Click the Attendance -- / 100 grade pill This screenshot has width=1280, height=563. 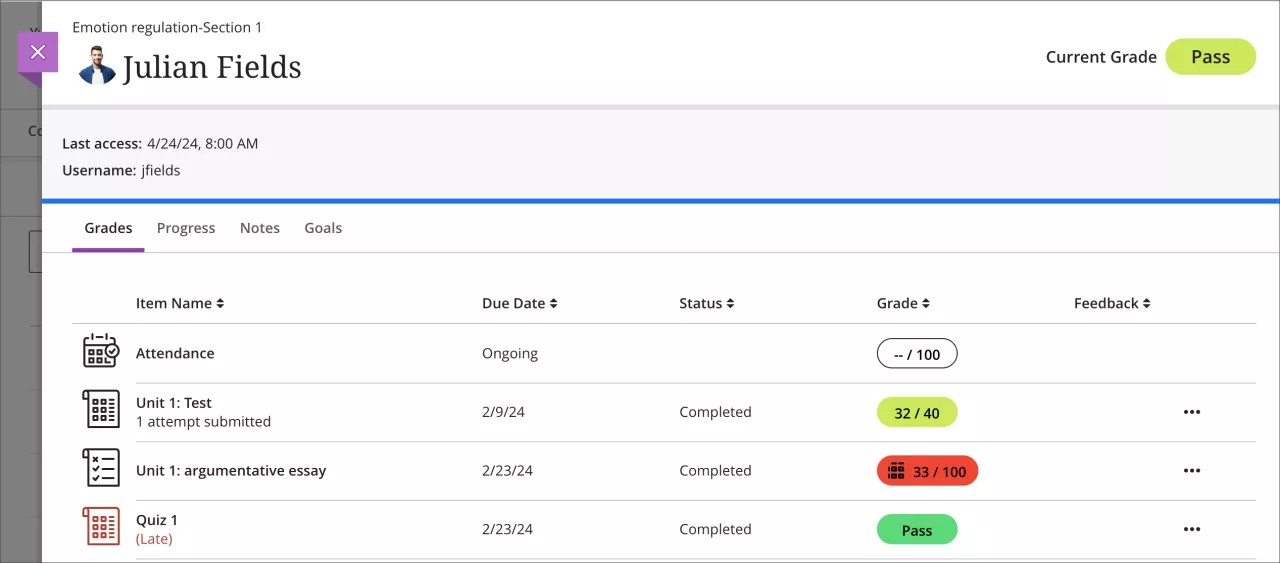click(916, 354)
